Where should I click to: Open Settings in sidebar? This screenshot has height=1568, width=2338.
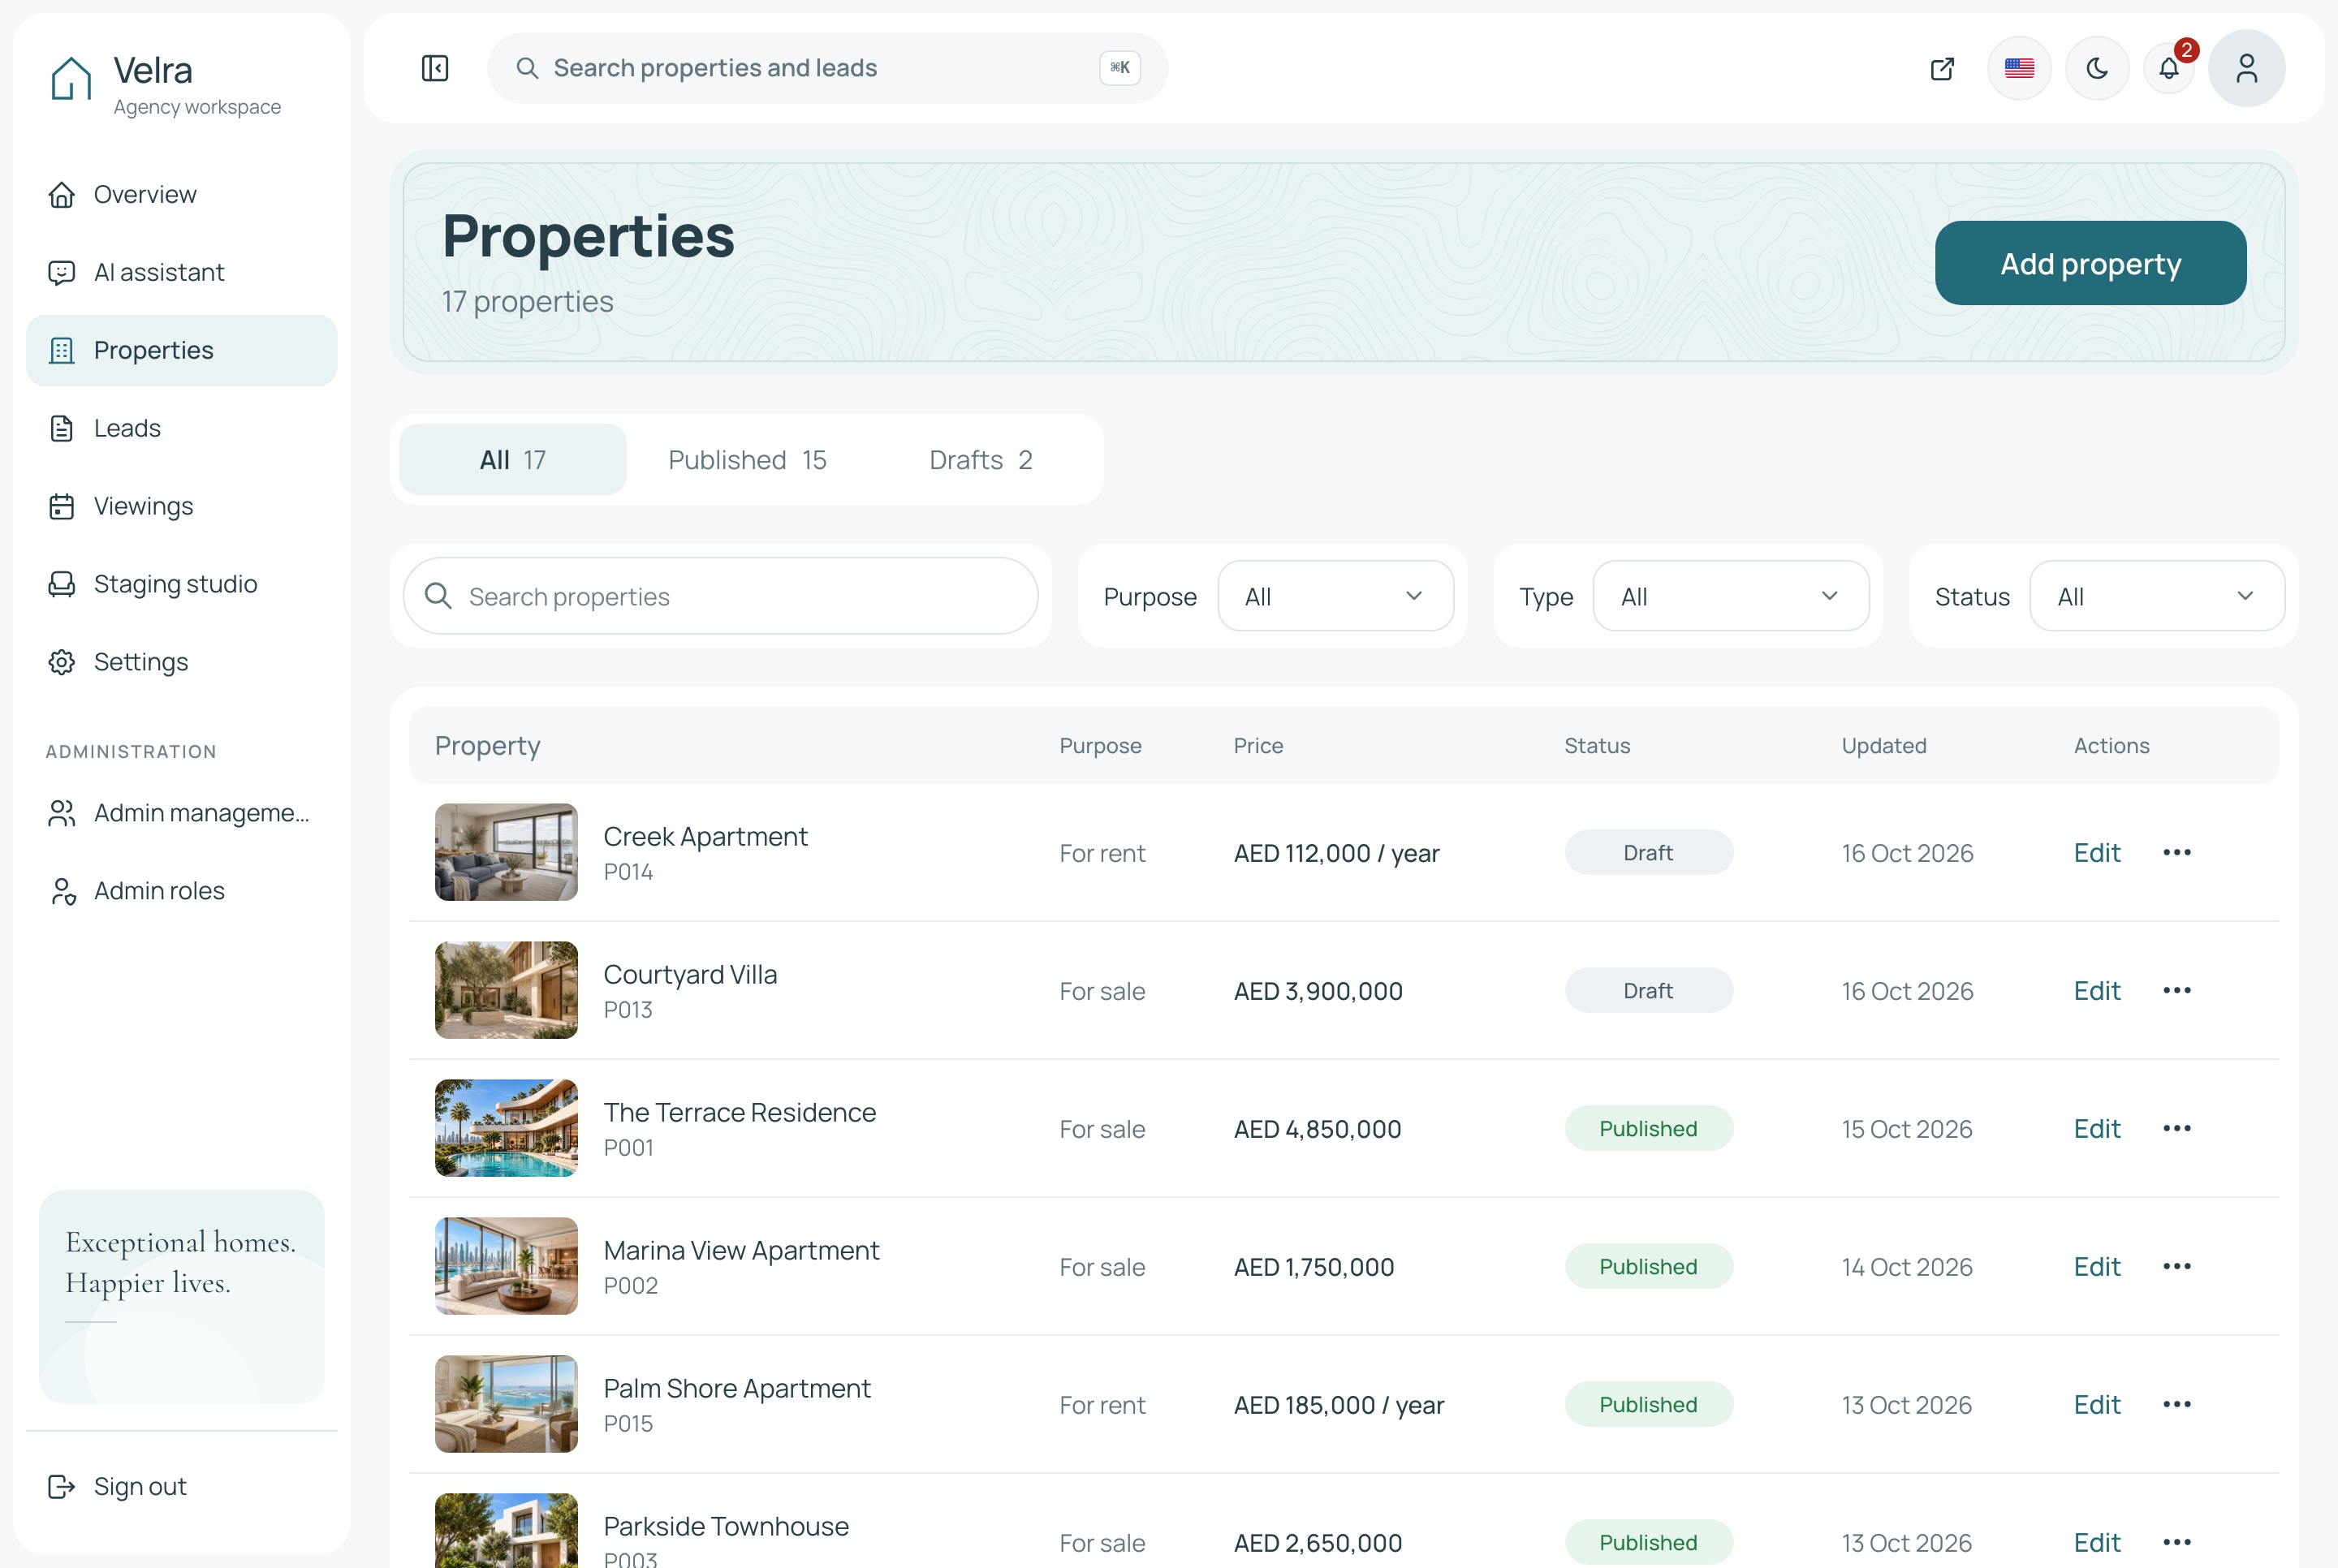(x=182, y=662)
